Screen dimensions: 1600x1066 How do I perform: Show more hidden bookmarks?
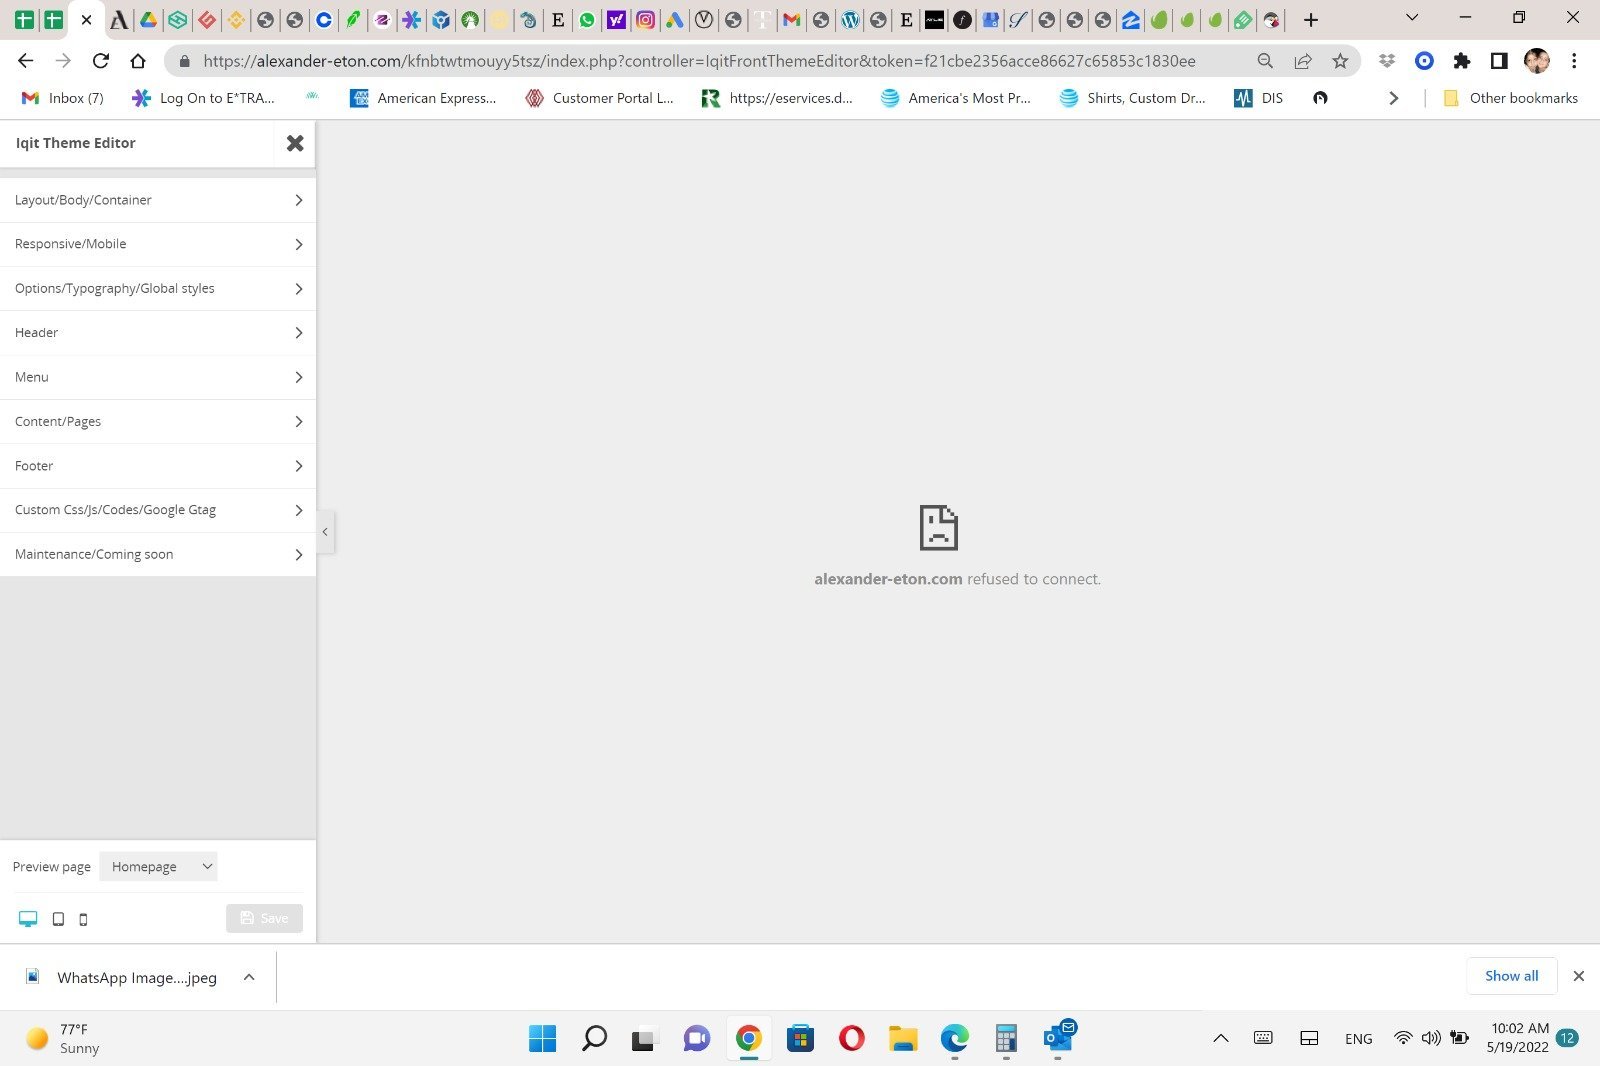[1393, 98]
